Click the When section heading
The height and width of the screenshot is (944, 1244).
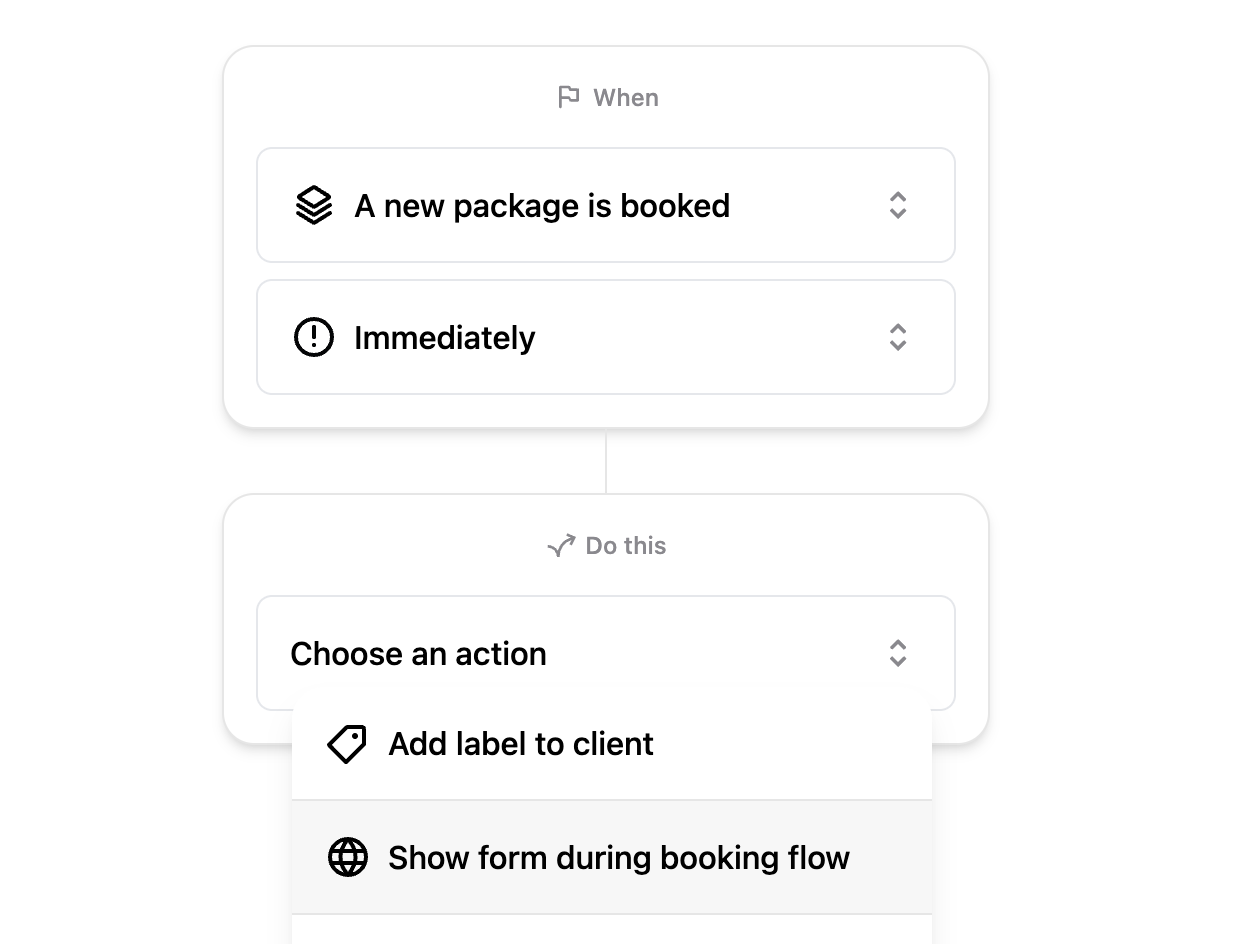pyautogui.click(x=626, y=98)
